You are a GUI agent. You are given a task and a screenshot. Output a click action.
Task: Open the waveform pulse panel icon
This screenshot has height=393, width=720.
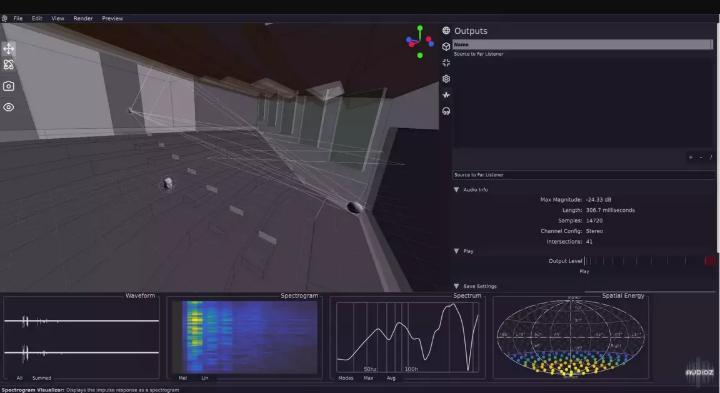tap(446, 95)
